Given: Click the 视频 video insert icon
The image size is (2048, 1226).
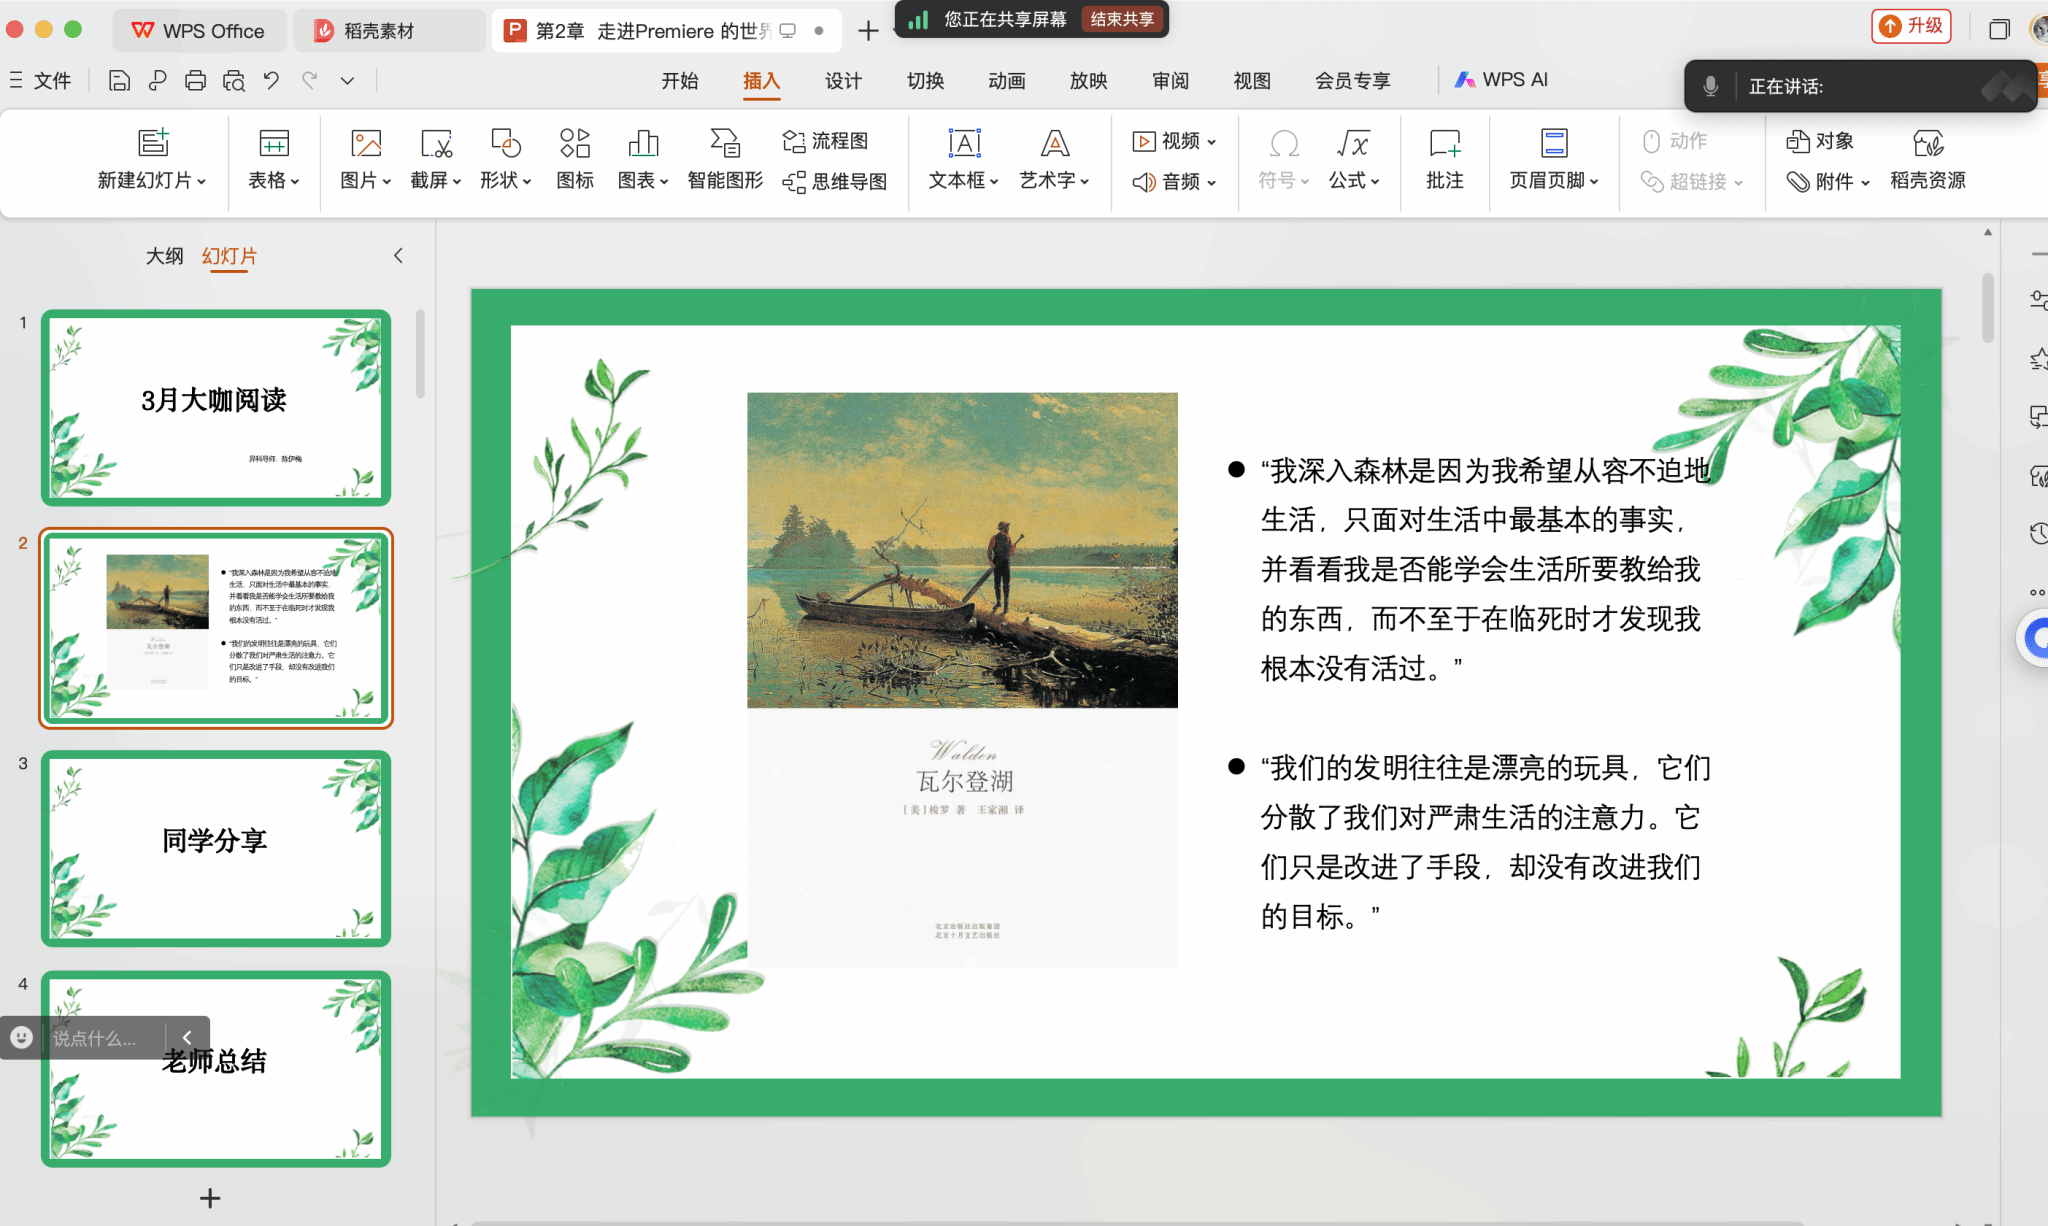Looking at the screenshot, I should coord(1143,141).
